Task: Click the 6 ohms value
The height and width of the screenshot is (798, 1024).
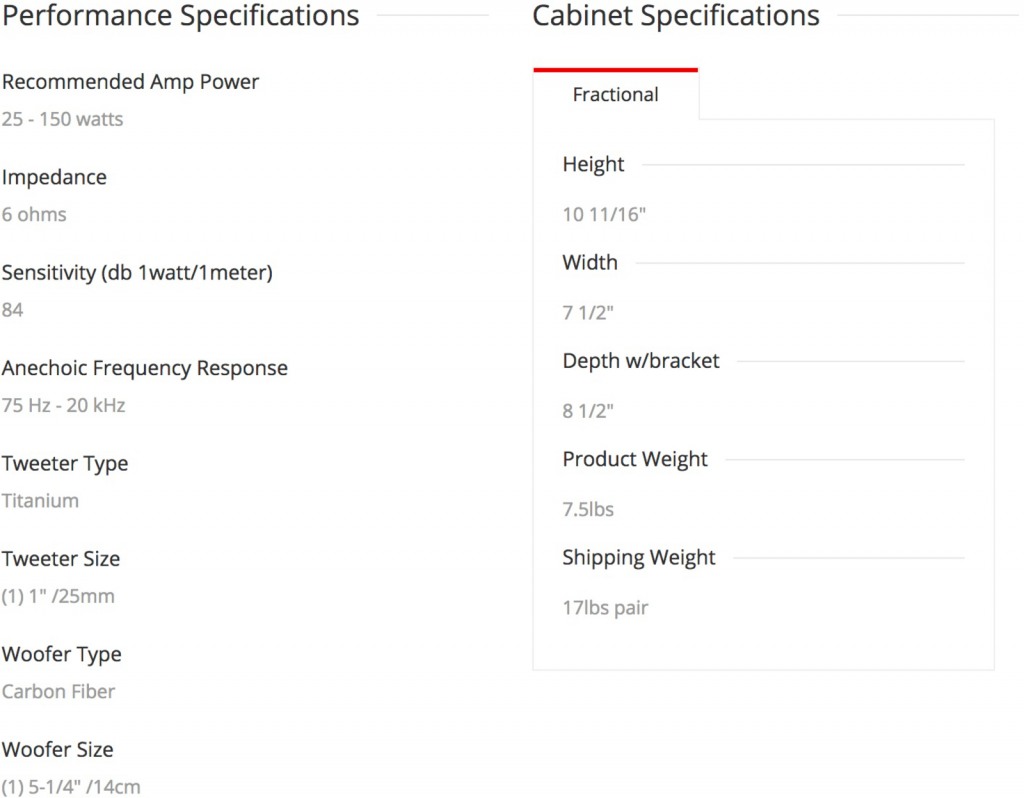Action: (34, 214)
